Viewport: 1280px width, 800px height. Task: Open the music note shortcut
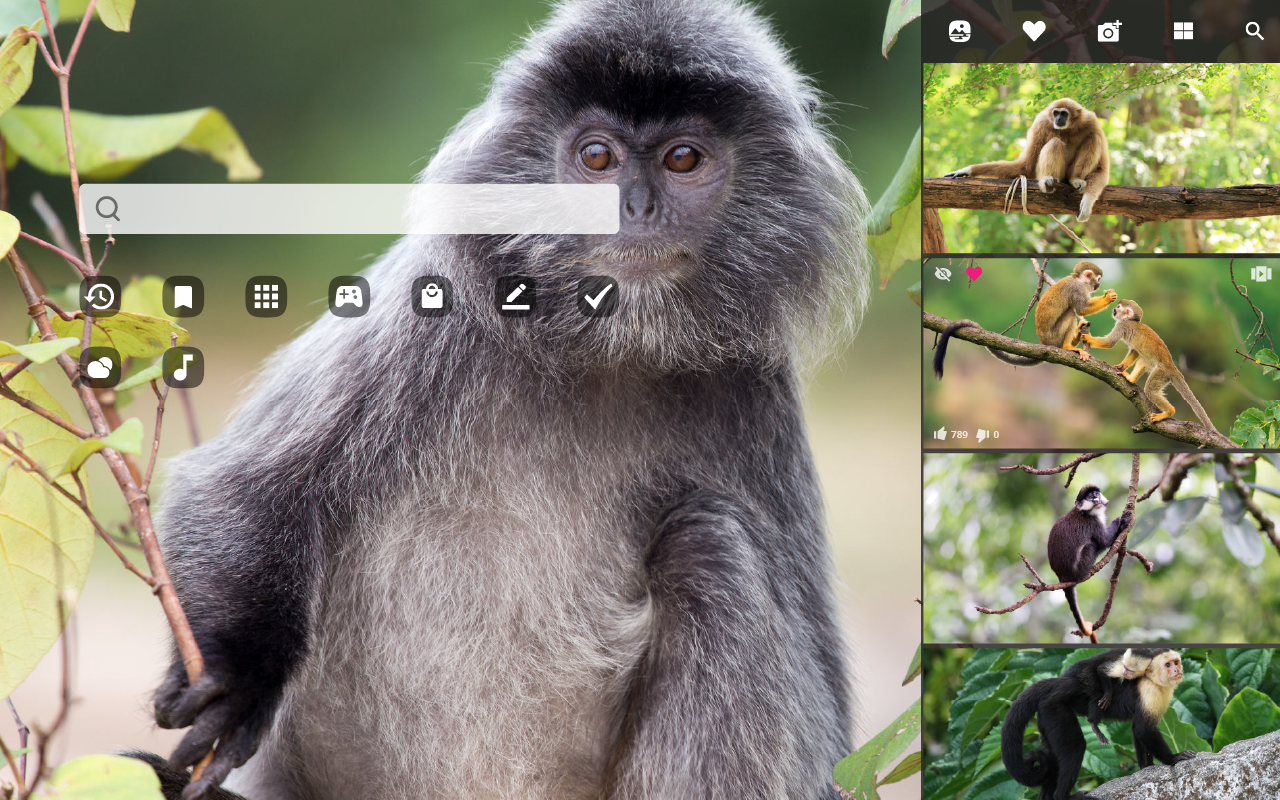[x=183, y=367]
